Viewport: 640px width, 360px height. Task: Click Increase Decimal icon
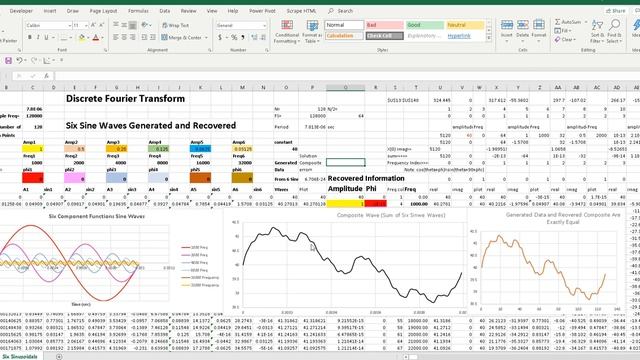coord(254,38)
